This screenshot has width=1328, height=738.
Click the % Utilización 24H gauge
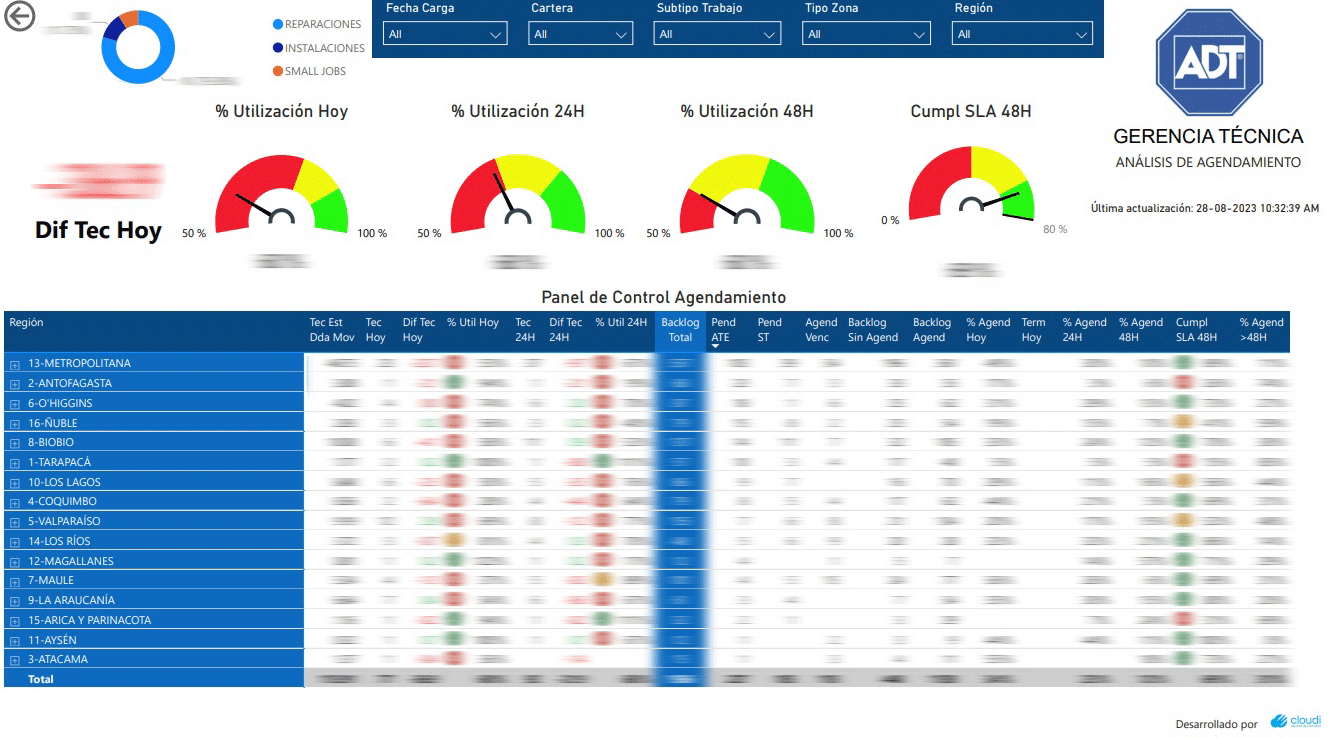point(517,194)
